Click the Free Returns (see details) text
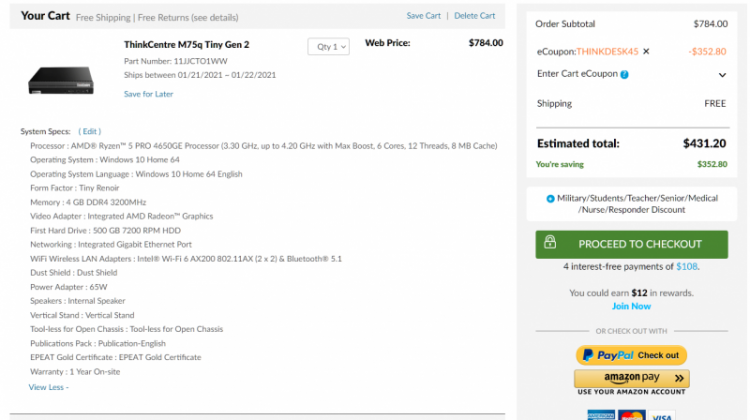 [x=188, y=18]
